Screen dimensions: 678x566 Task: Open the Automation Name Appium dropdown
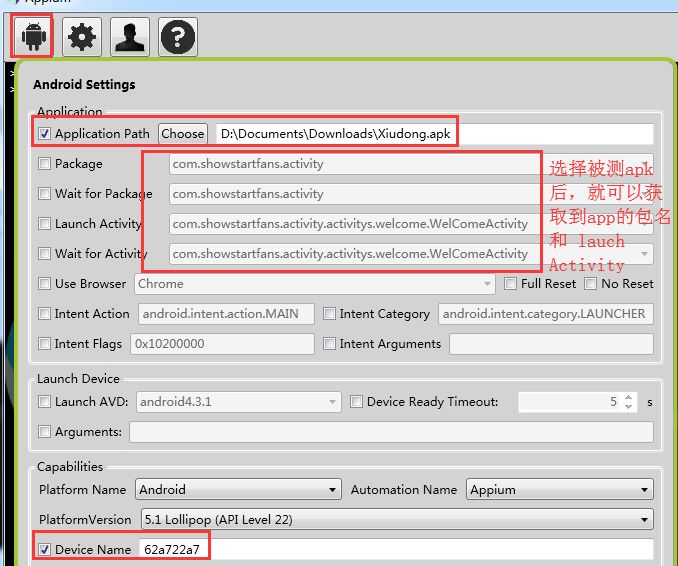point(560,489)
